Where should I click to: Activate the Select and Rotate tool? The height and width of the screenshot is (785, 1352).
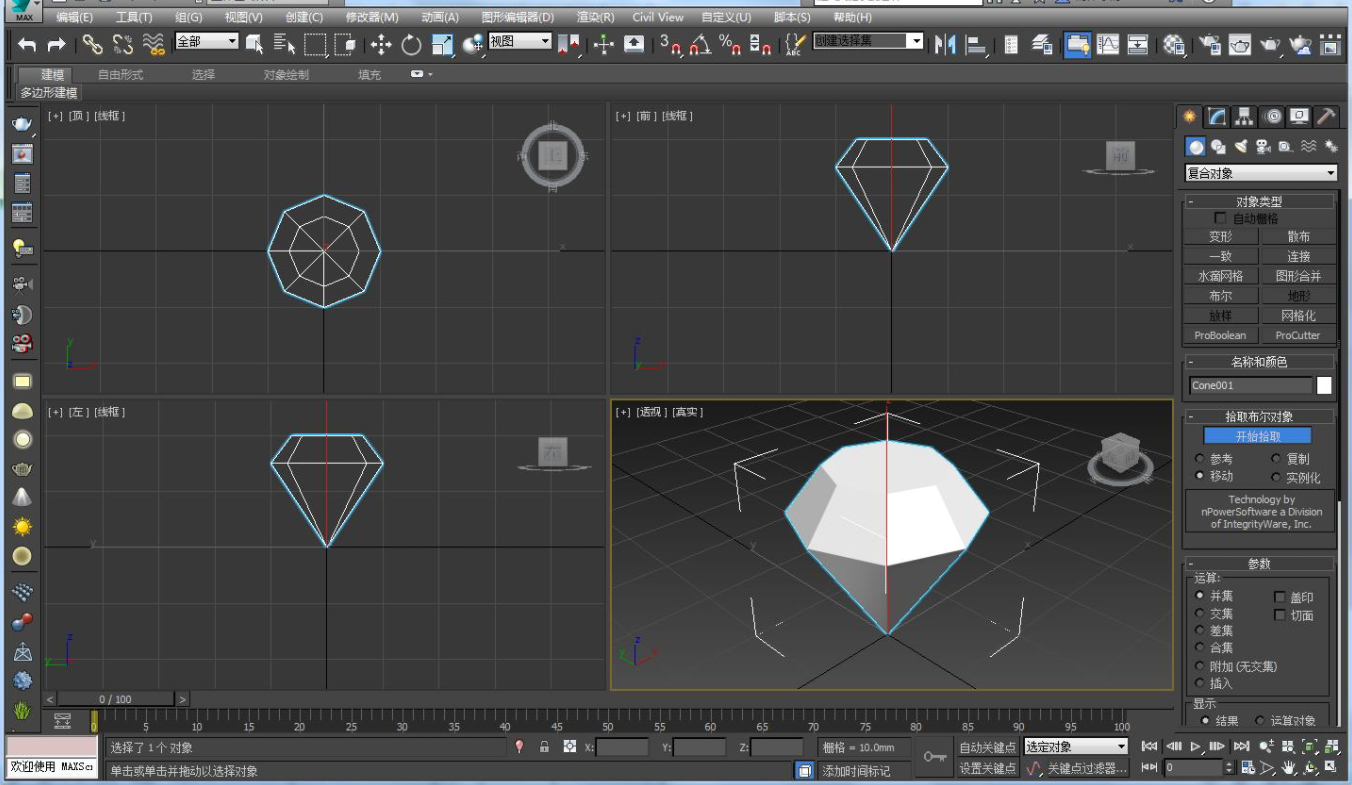411,44
